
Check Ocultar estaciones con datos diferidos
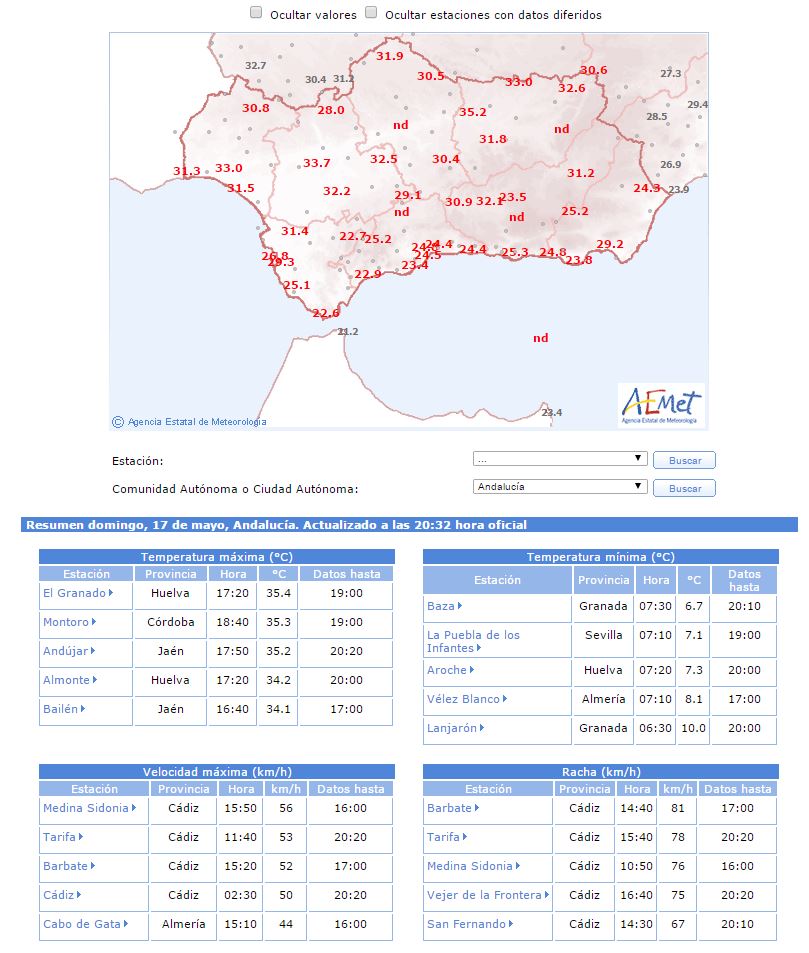pyautogui.click(x=371, y=13)
